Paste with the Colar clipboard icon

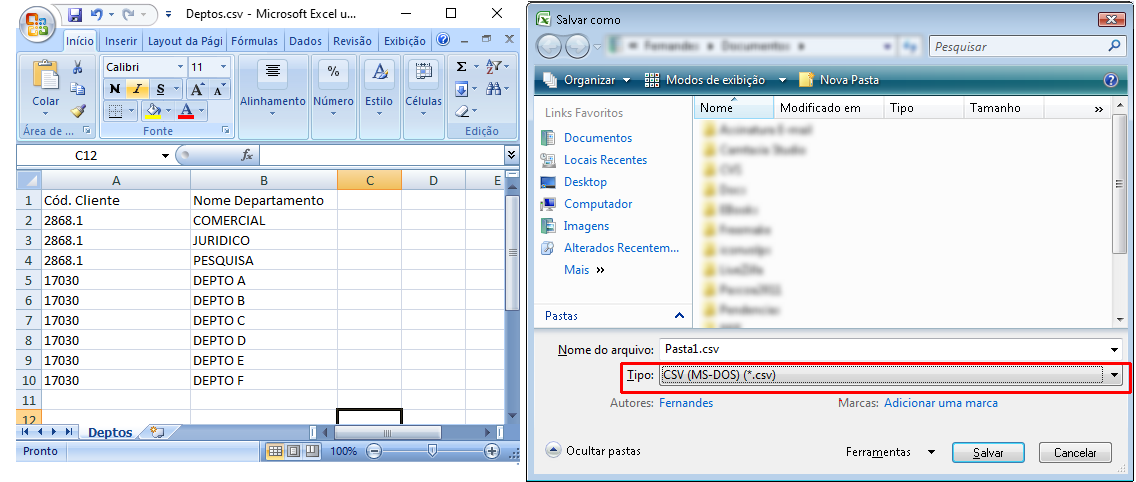click(x=46, y=75)
